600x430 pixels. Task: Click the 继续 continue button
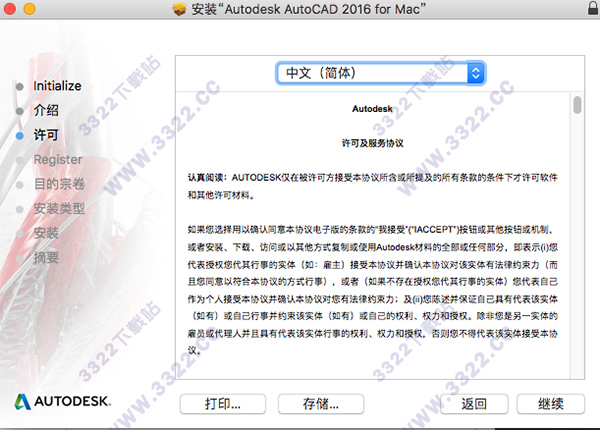pos(551,404)
